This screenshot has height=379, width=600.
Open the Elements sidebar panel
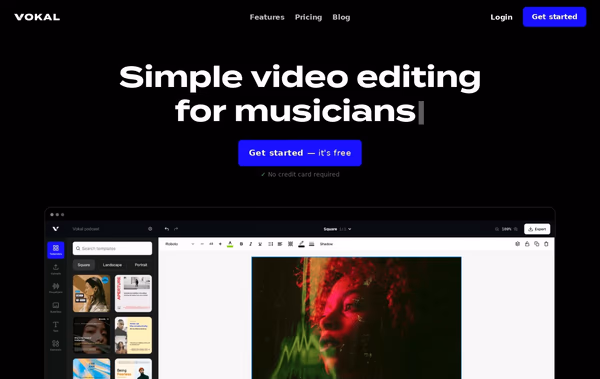point(56,345)
